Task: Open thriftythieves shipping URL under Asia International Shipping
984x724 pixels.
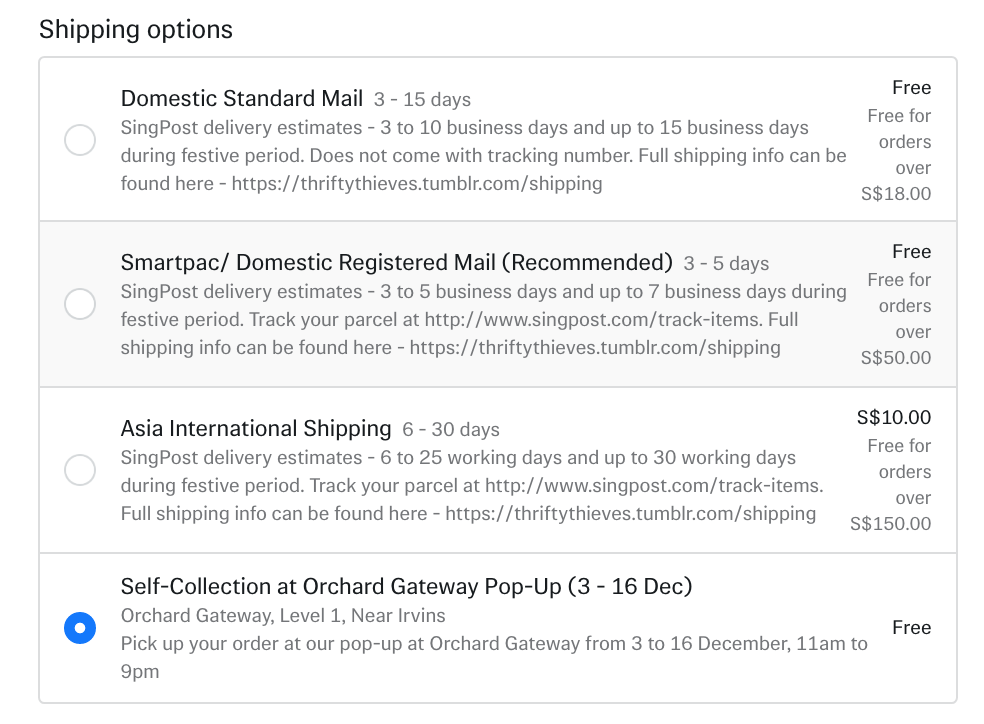Action: (630, 514)
